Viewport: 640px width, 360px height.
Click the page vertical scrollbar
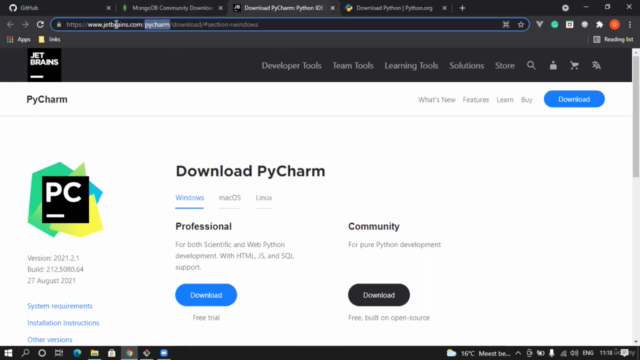click(x=636, y=116)
